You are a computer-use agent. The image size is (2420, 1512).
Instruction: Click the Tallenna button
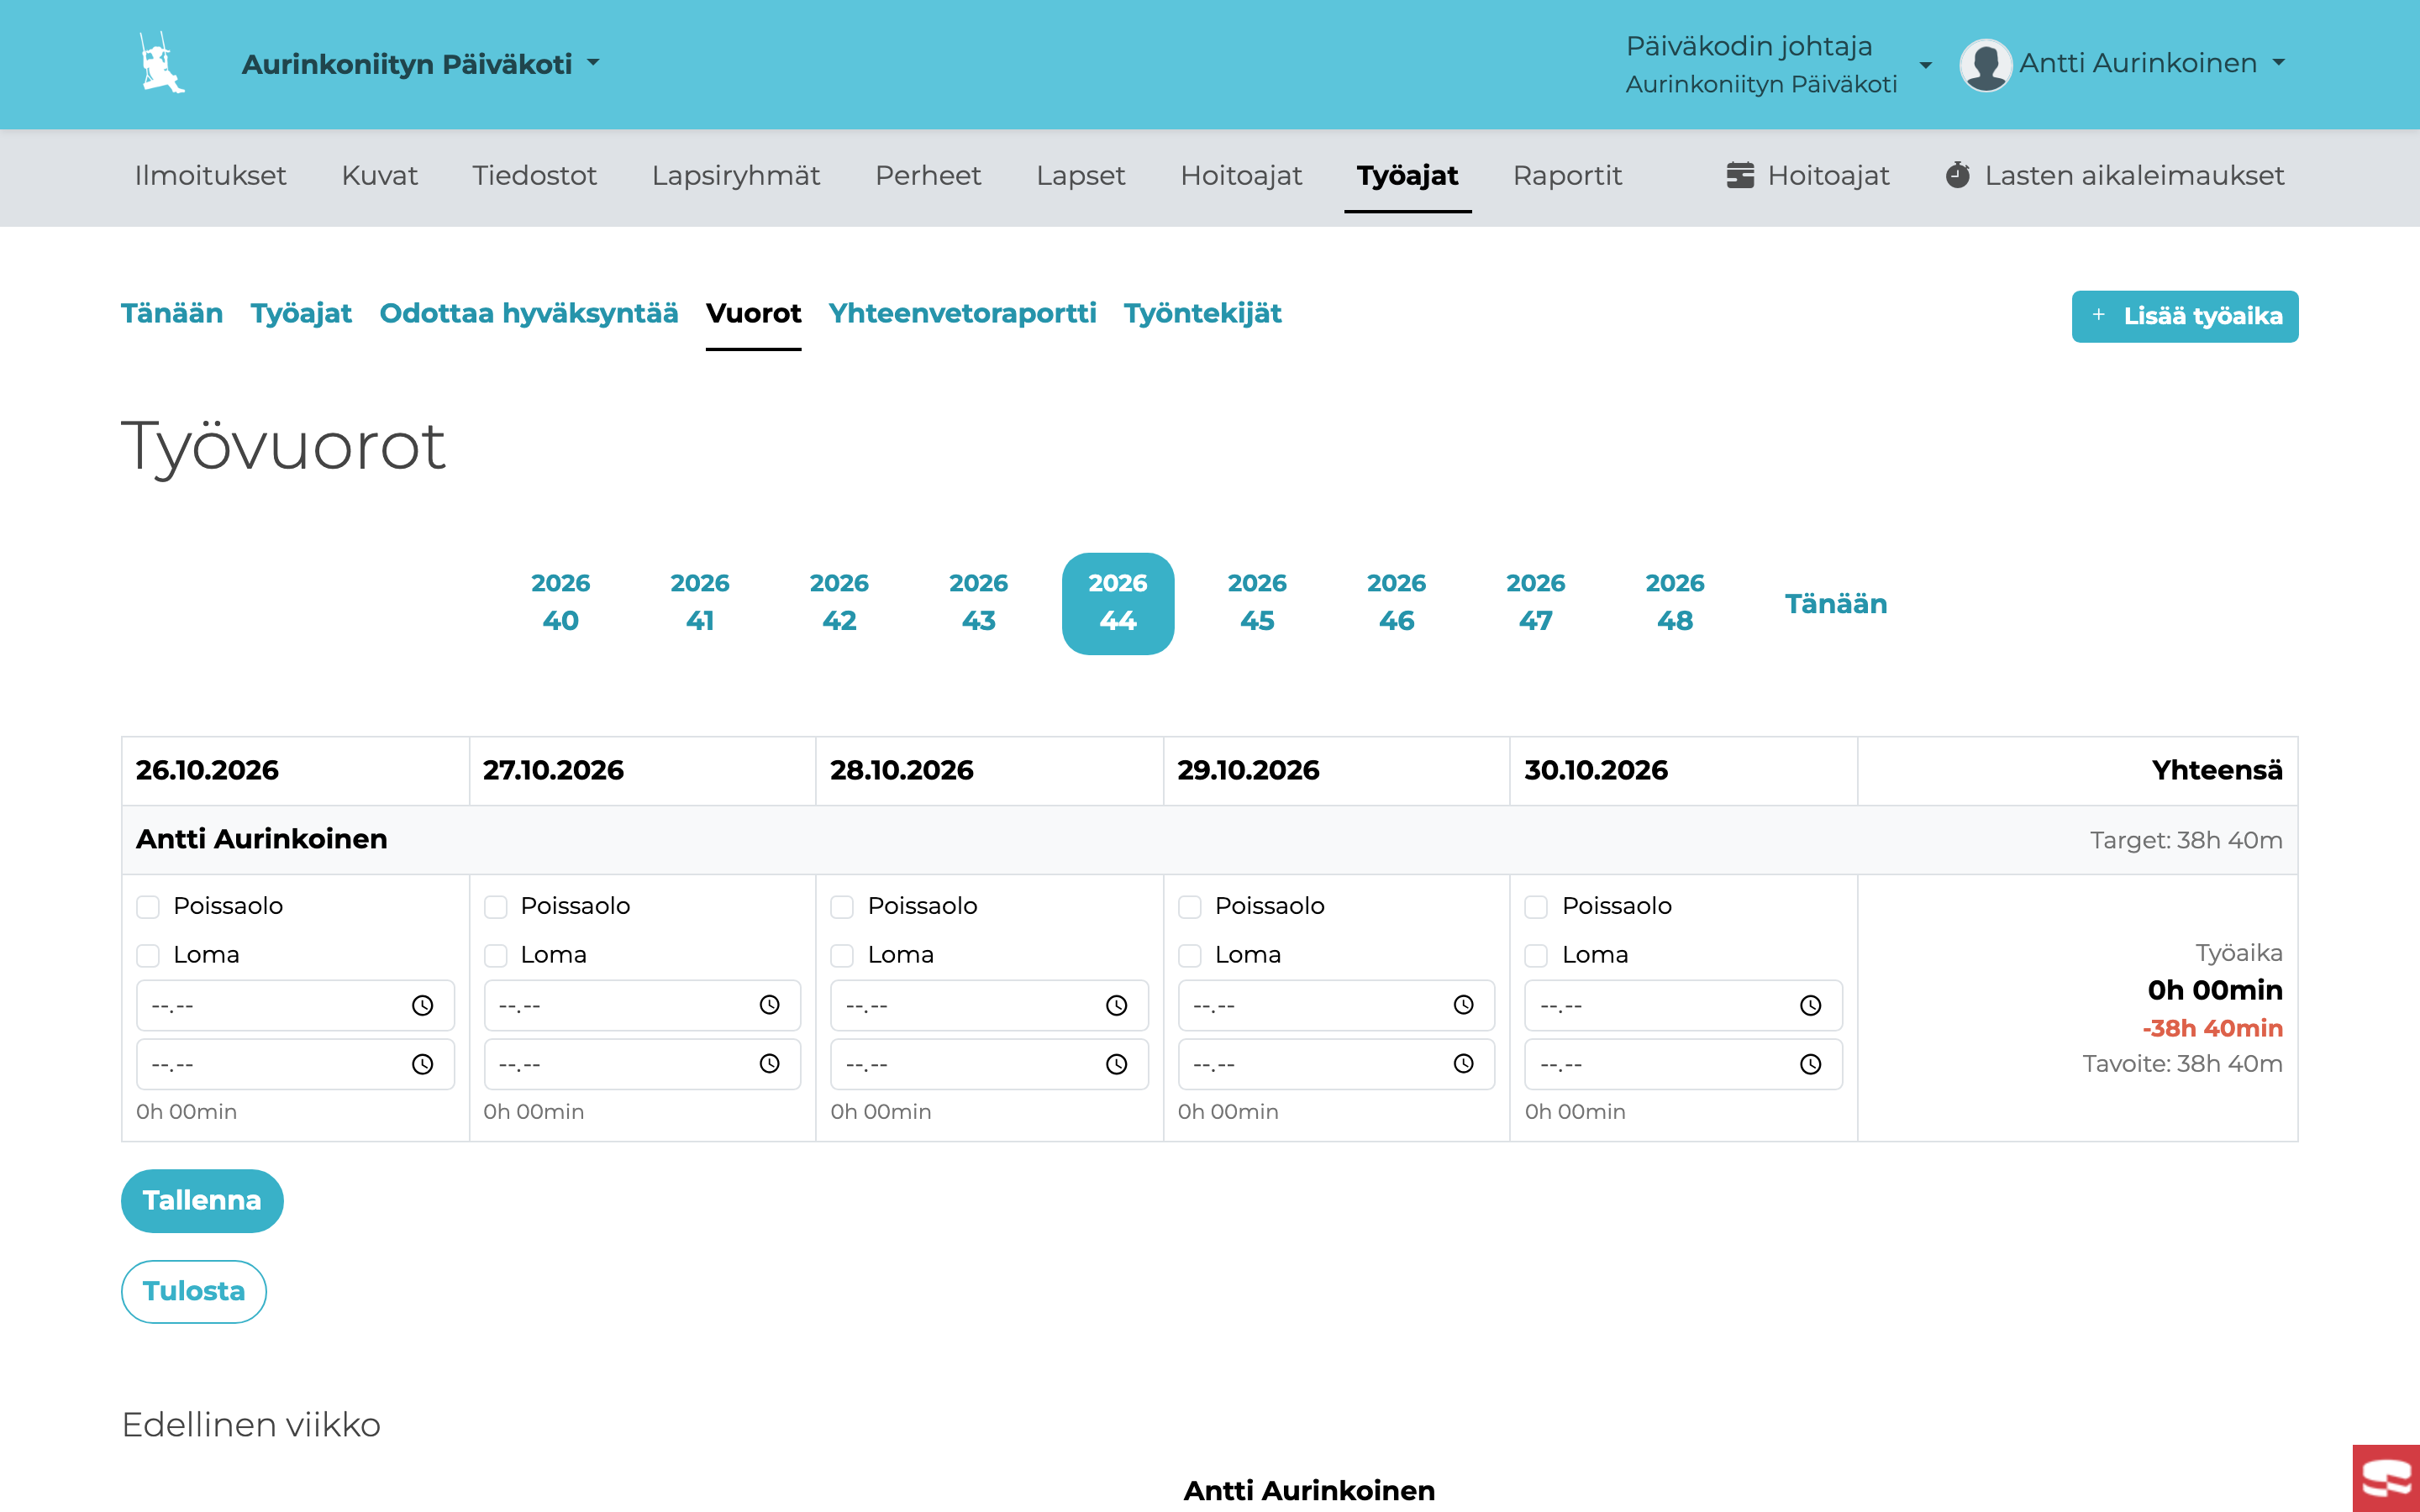click(202, 1200)
